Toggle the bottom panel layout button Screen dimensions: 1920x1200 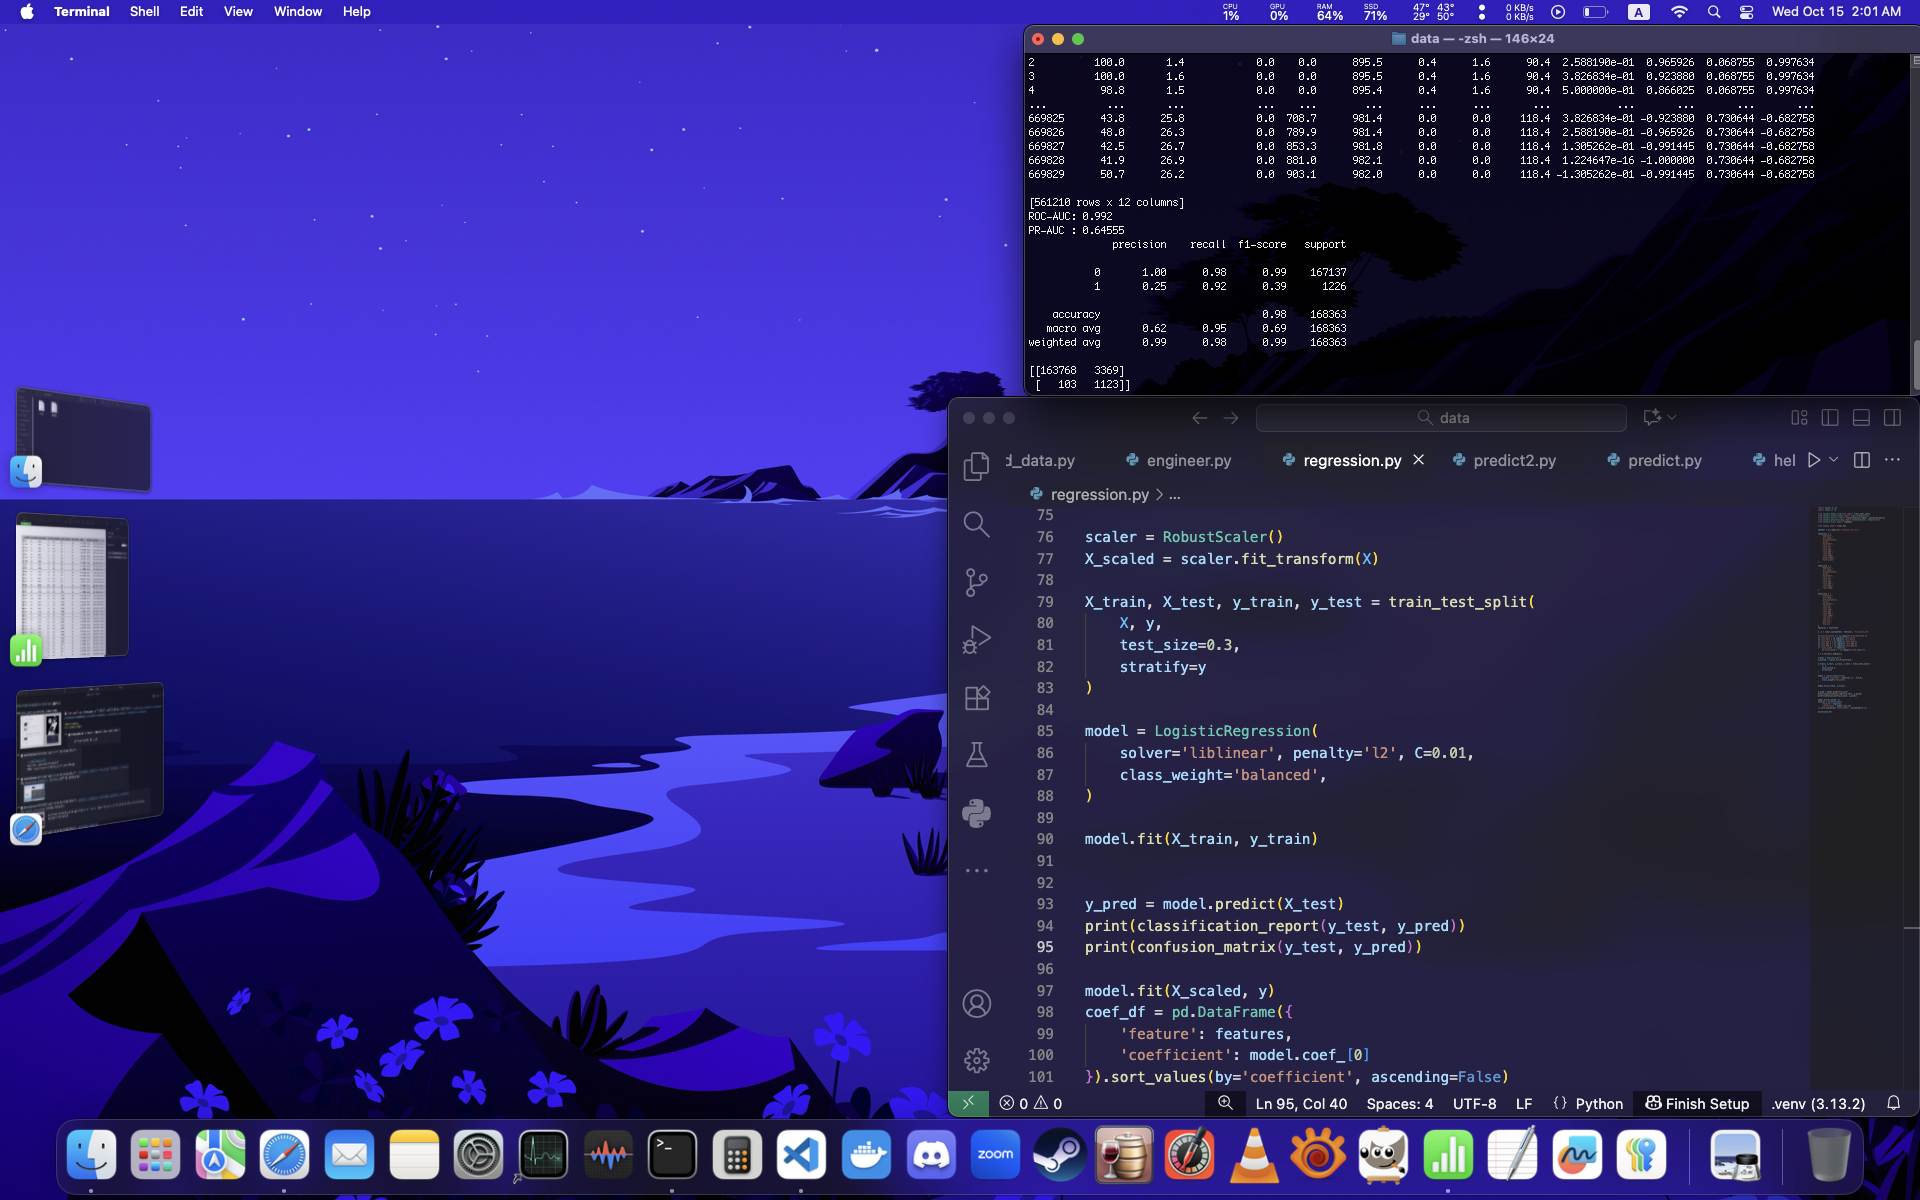coord(1861,418)
